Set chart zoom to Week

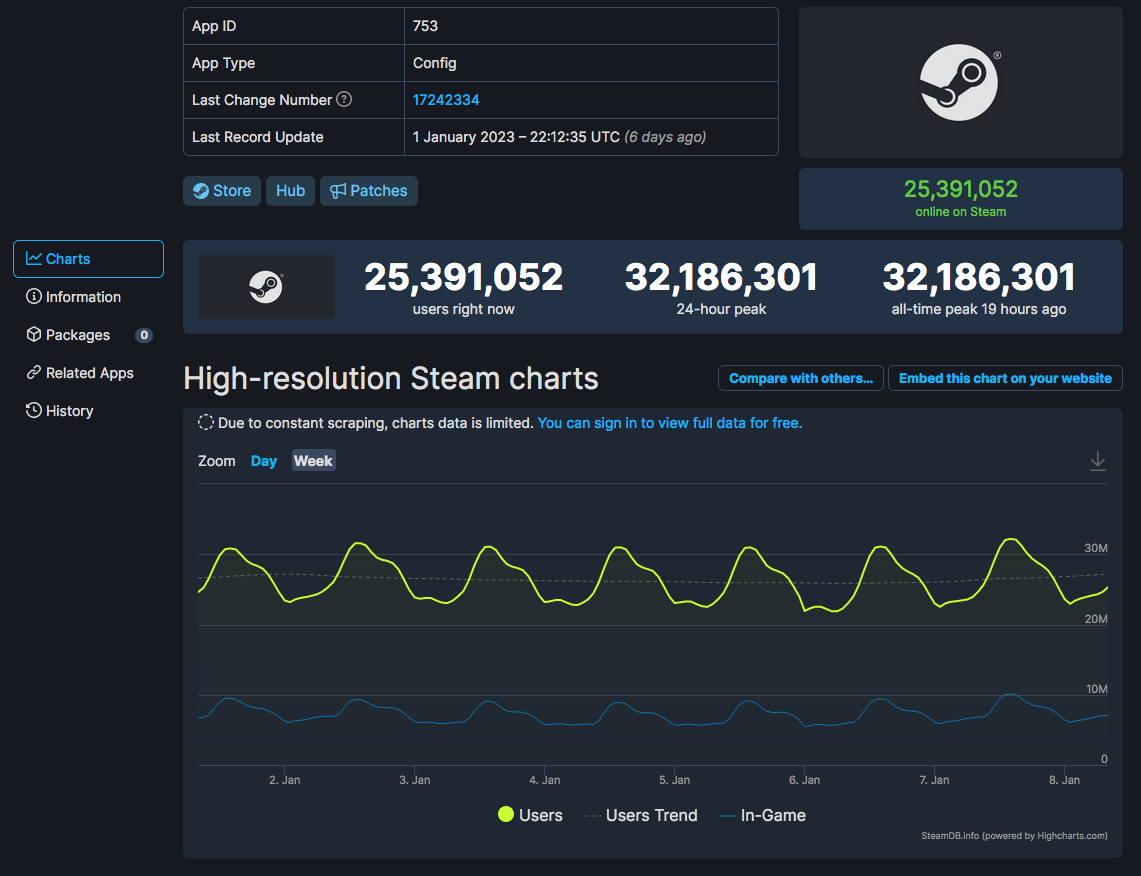click(x=313, y=461)
